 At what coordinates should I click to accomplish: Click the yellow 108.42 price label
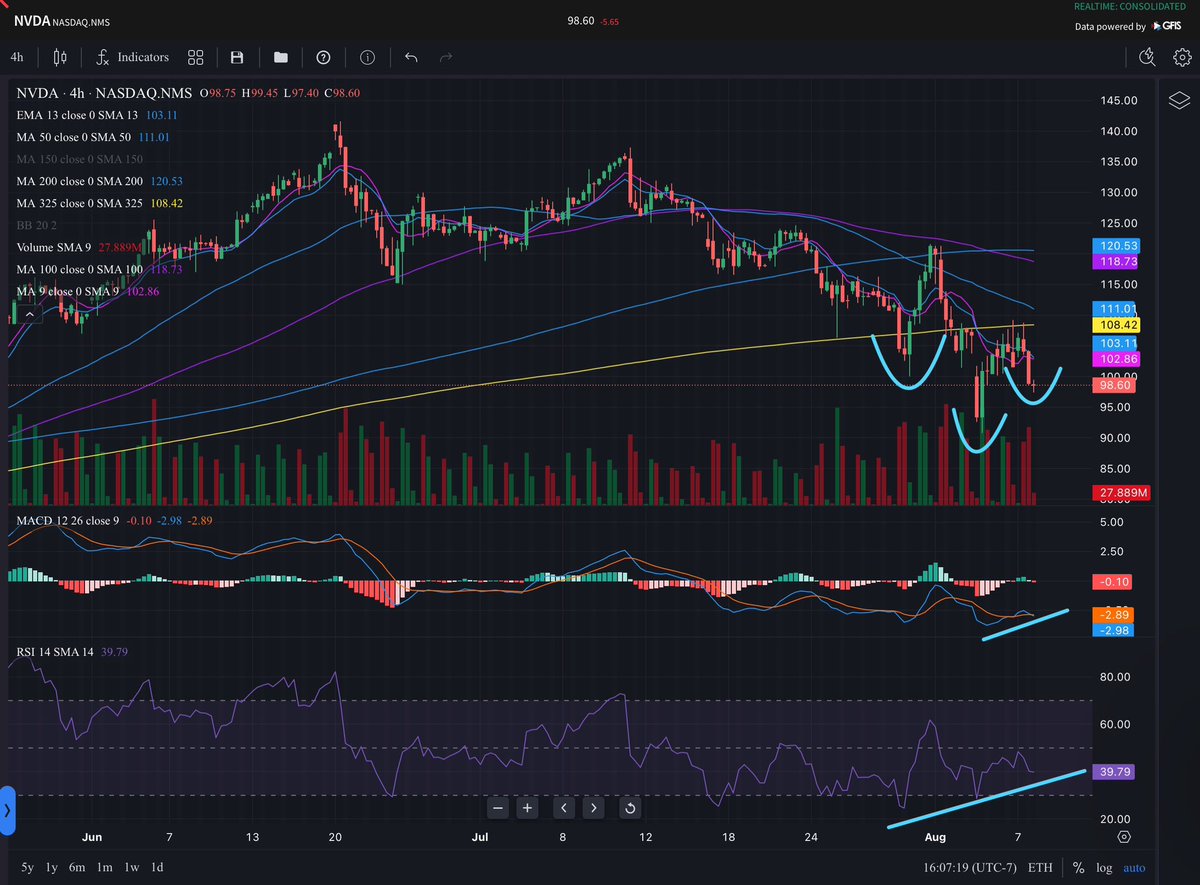coord(1118,325)
